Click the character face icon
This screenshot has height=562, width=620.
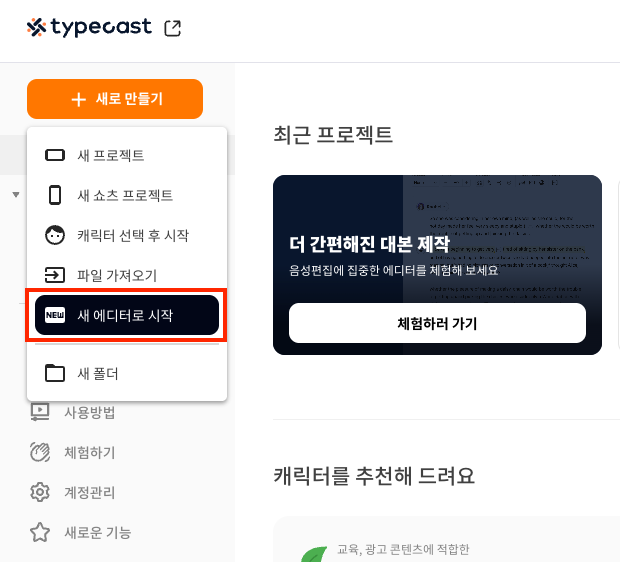pos(55,235)
